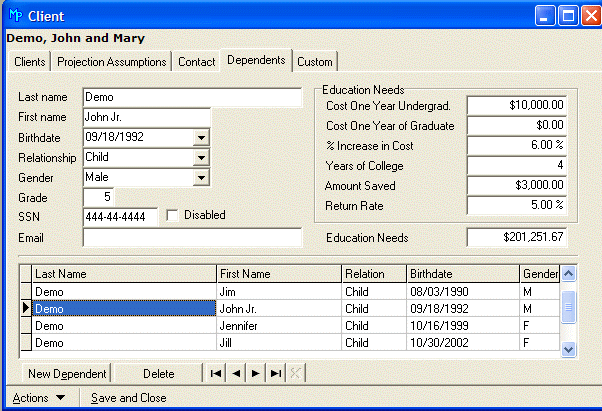602x411 pixels.
Task: Click the highlighted Demo cell of John Jr.
Action: (x=124, y=309)
